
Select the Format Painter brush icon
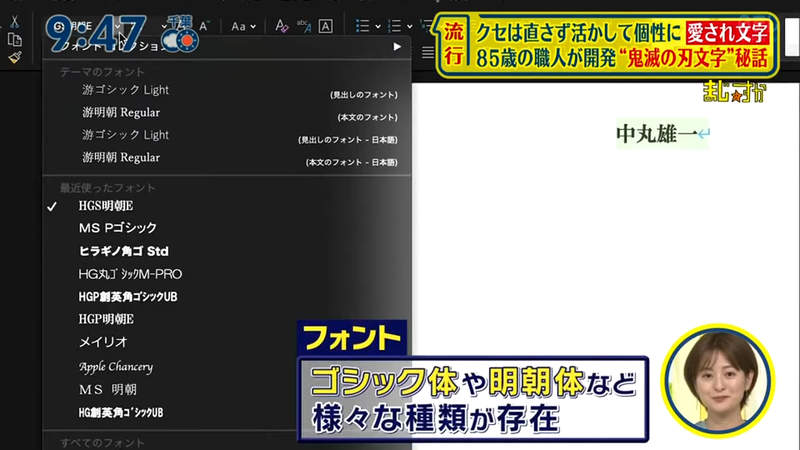(15, 56)
